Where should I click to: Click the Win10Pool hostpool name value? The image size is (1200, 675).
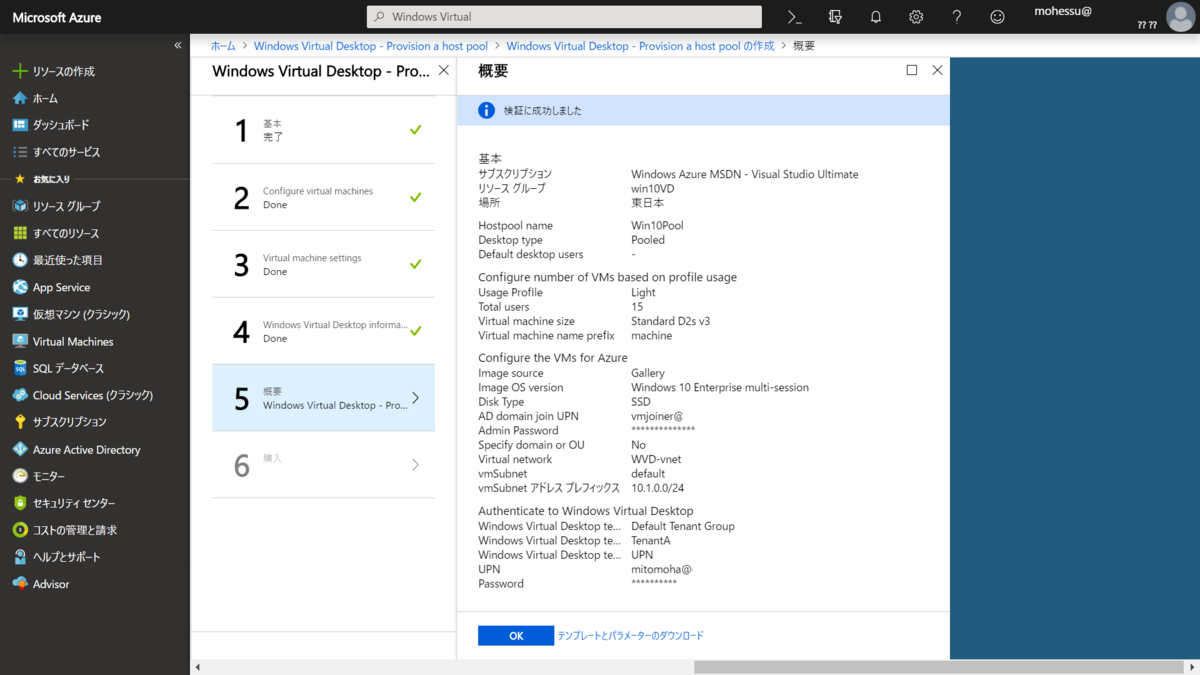tap(657, 226)
